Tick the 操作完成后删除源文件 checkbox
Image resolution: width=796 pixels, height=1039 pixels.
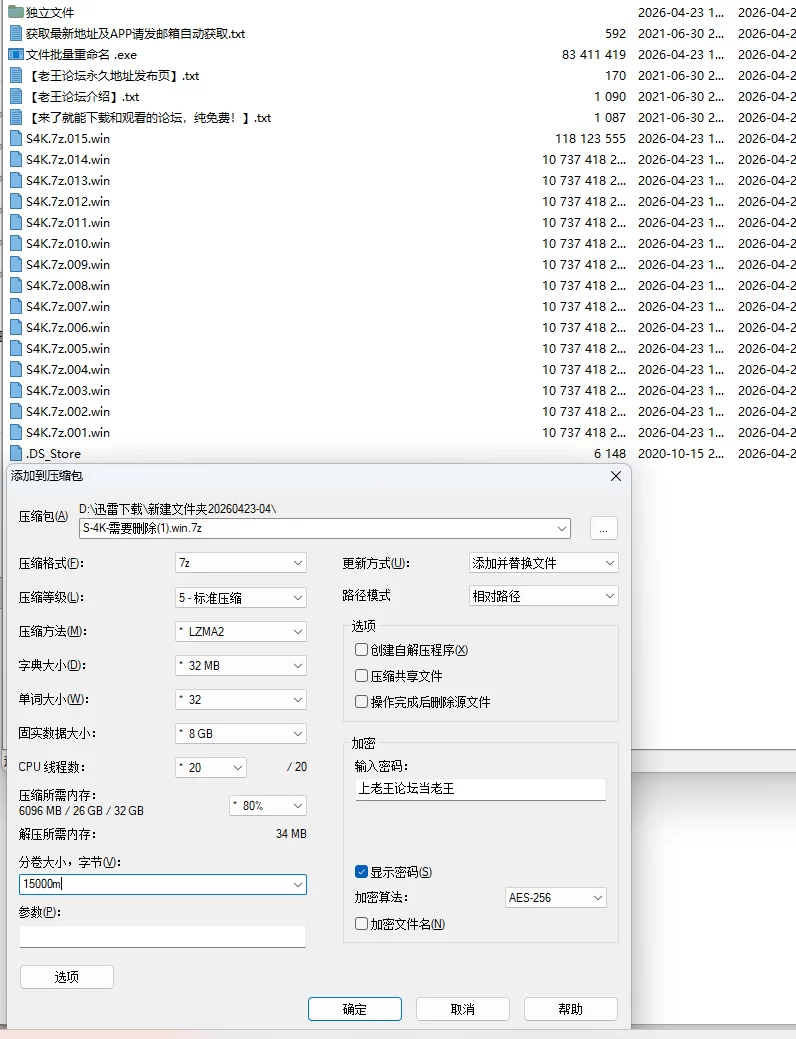pyautogui.click(x=361, y=702)
